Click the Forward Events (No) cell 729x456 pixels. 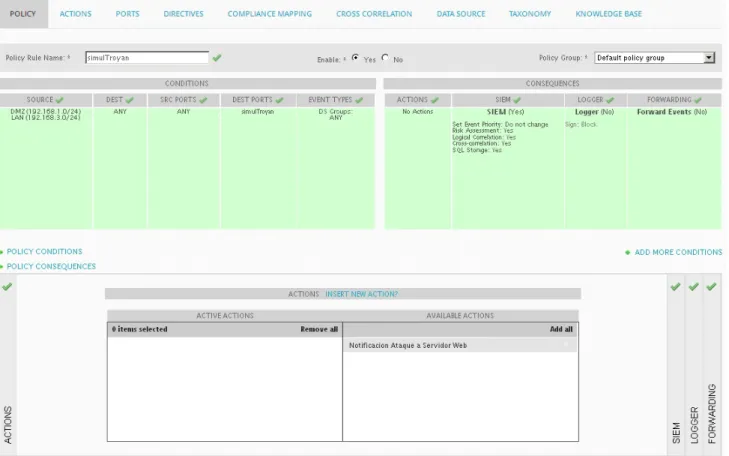pos(672,112)
